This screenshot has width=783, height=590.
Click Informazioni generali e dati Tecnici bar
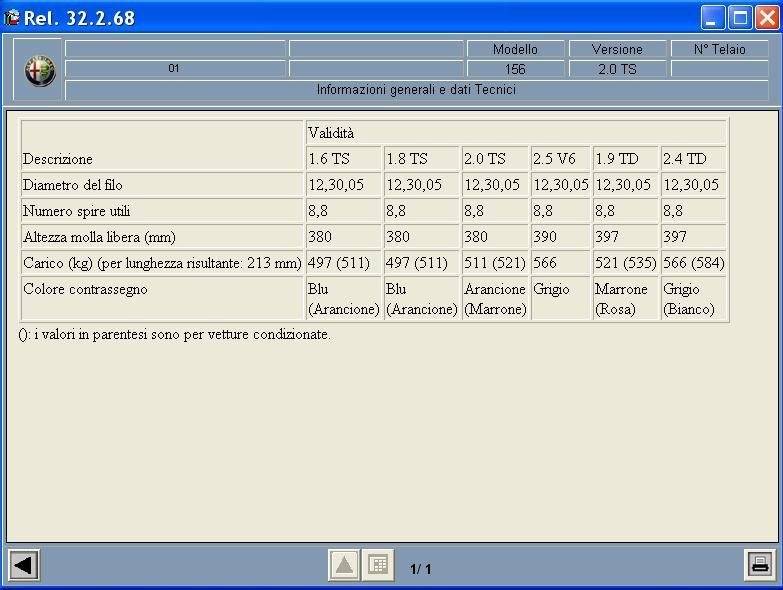(x=416, y=90)
